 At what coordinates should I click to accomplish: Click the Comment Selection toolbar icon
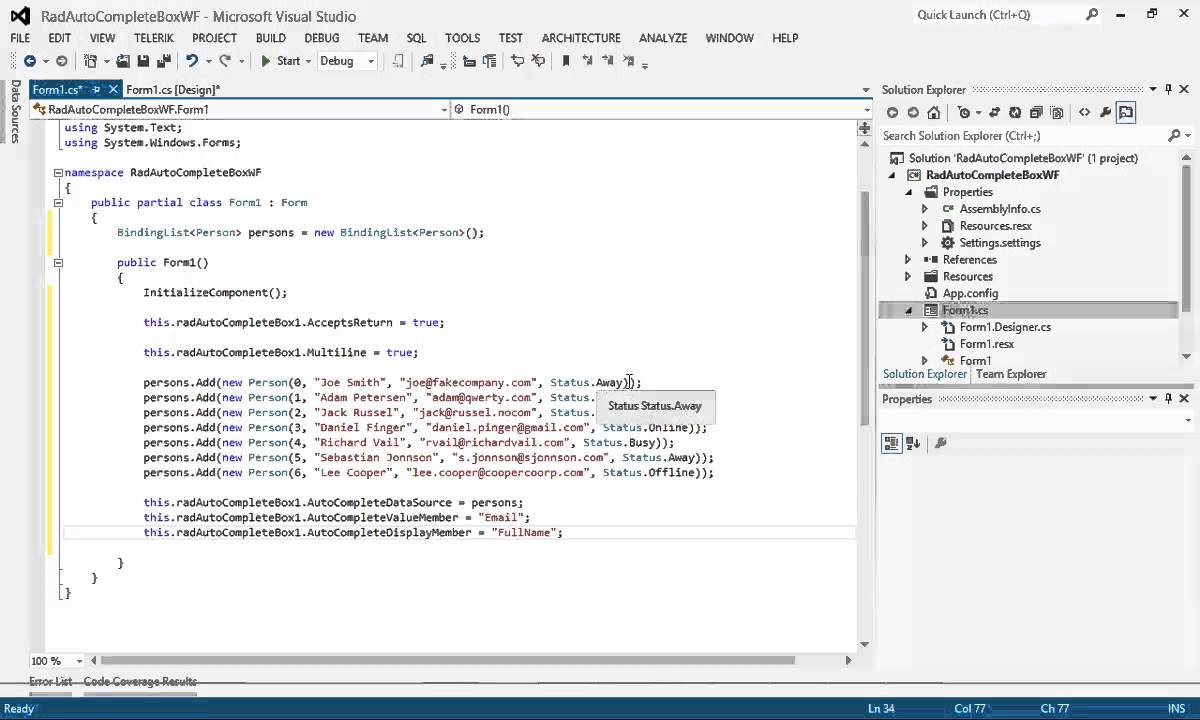(x=517, y=61)
